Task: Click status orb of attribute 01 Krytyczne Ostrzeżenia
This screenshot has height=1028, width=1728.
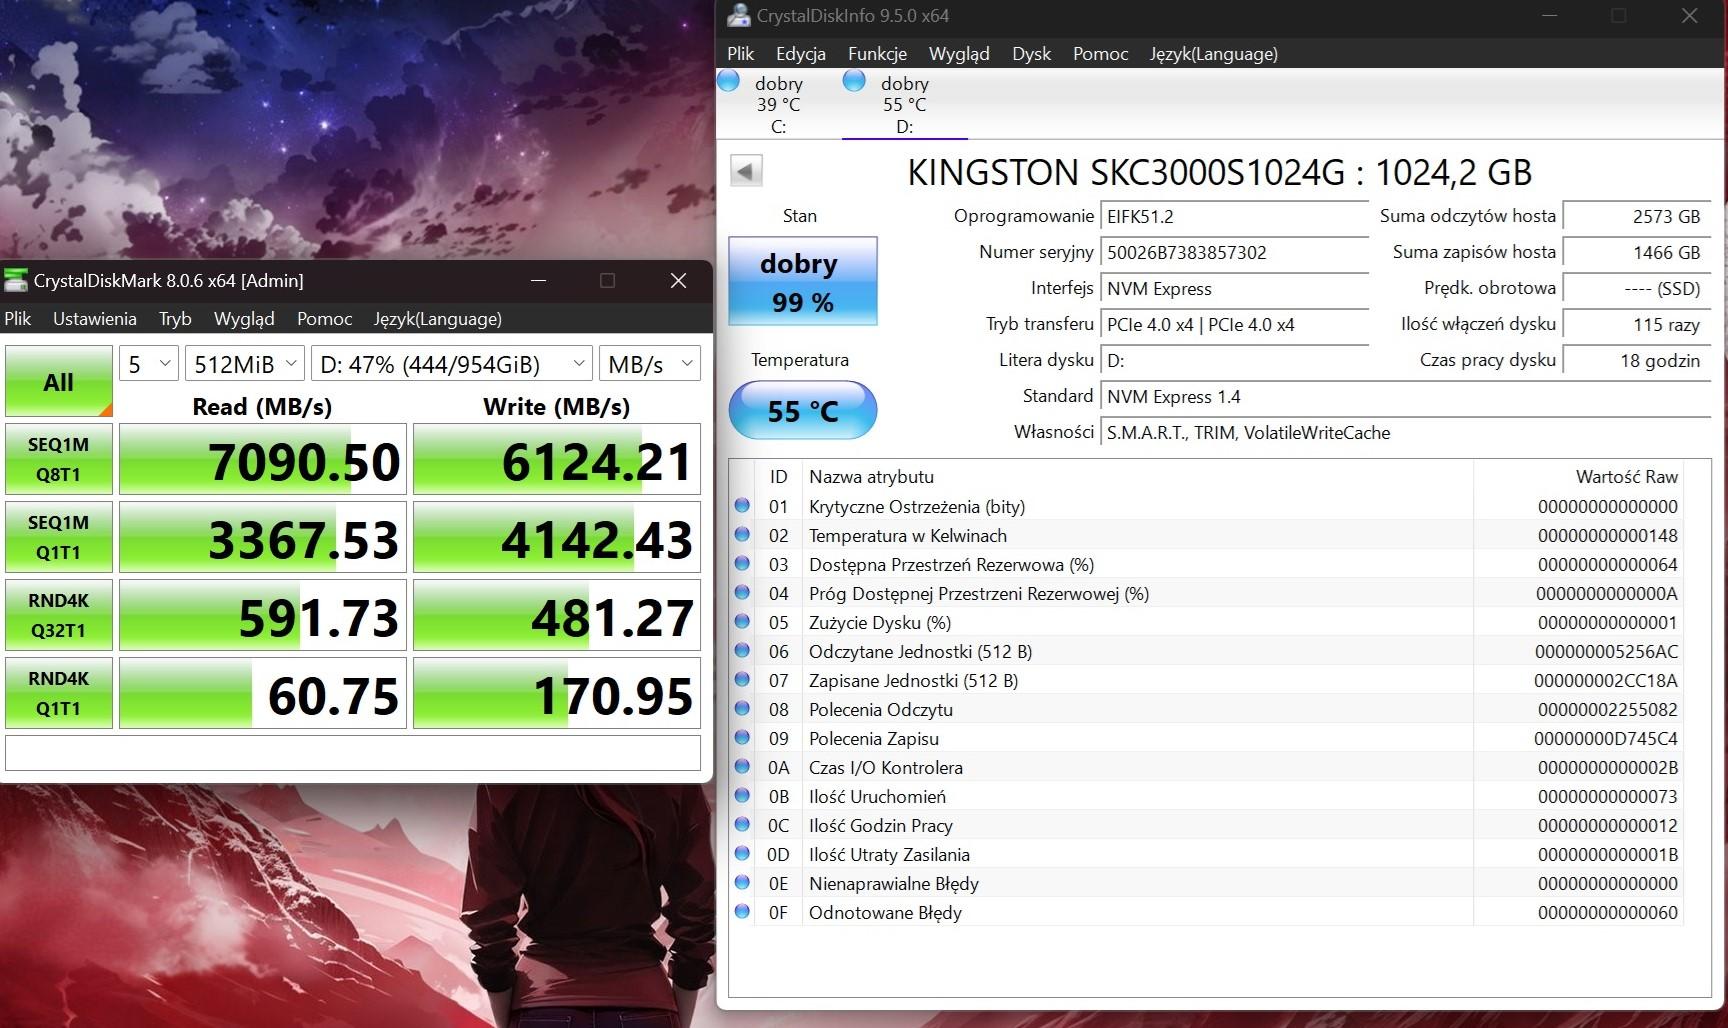Action: pyautogui.click(x=742, y=506)
